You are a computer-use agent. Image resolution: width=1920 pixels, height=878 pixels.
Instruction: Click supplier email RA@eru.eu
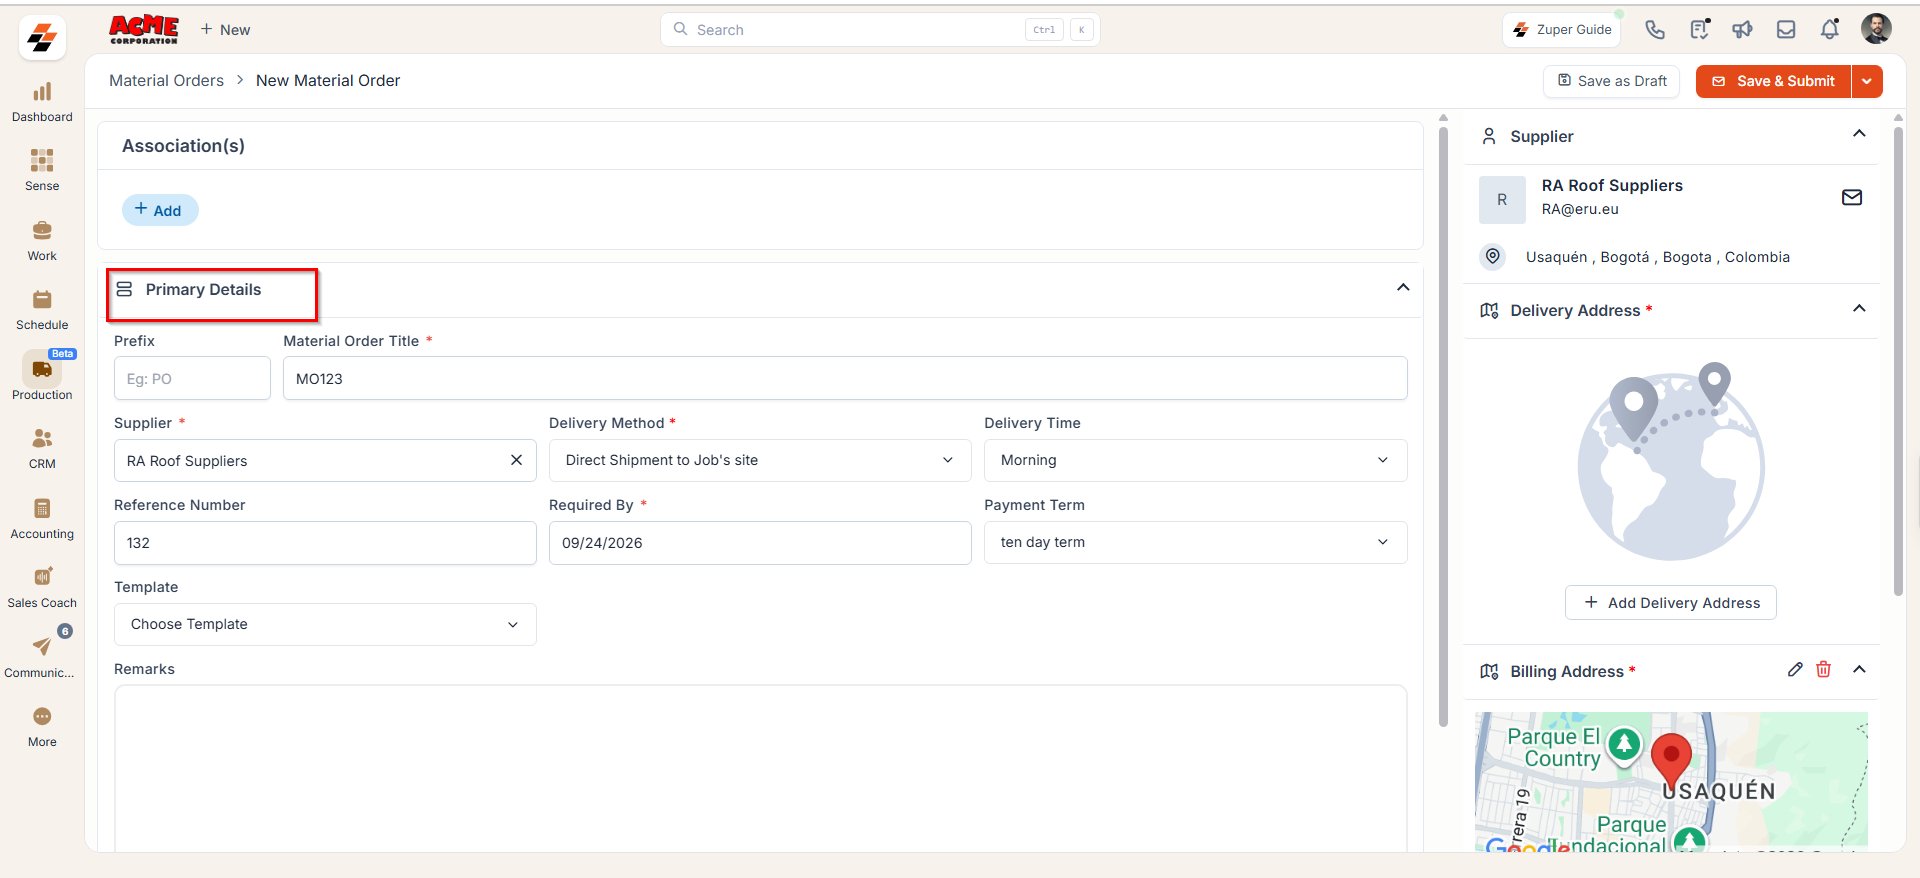(x=1580, y=209)
